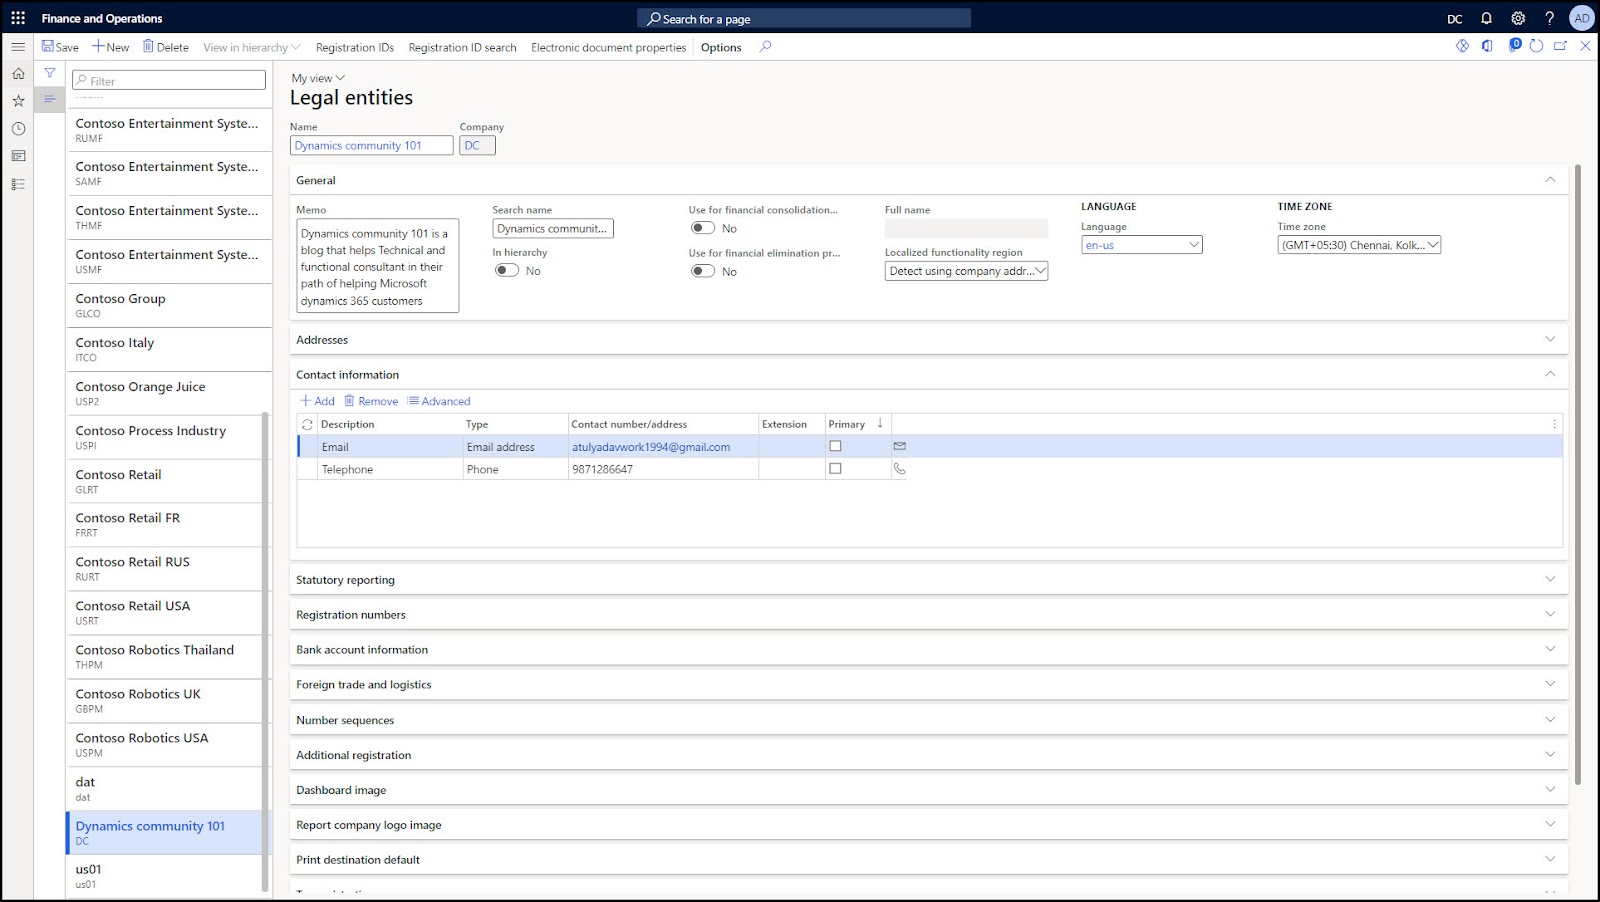Open Localized functionality region dropdown
This screenshot has width=1600, height=902.
tap(966, 271)
